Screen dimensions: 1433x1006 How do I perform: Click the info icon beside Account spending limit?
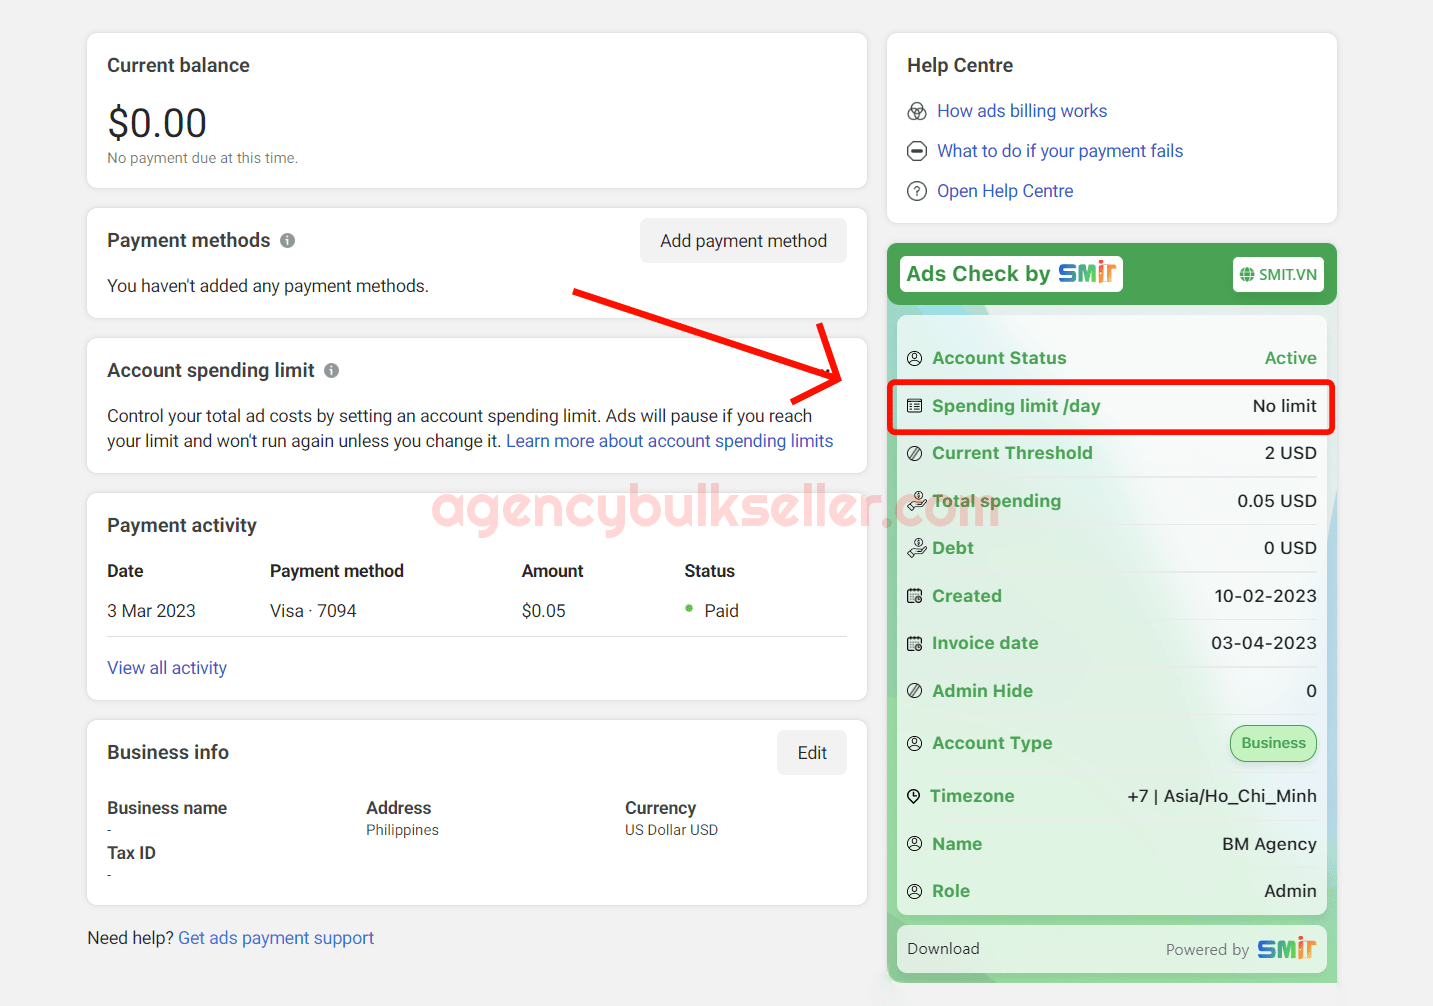(x=331, y=370)
